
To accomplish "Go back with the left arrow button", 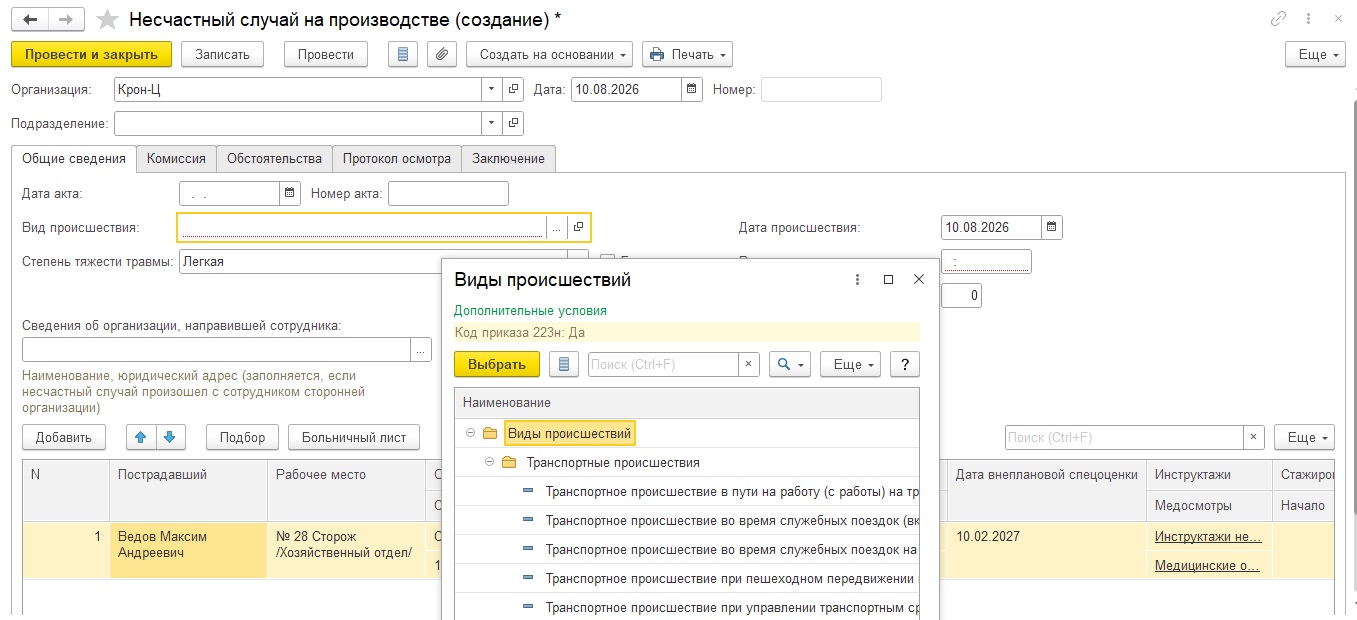I will click(29, 19).
